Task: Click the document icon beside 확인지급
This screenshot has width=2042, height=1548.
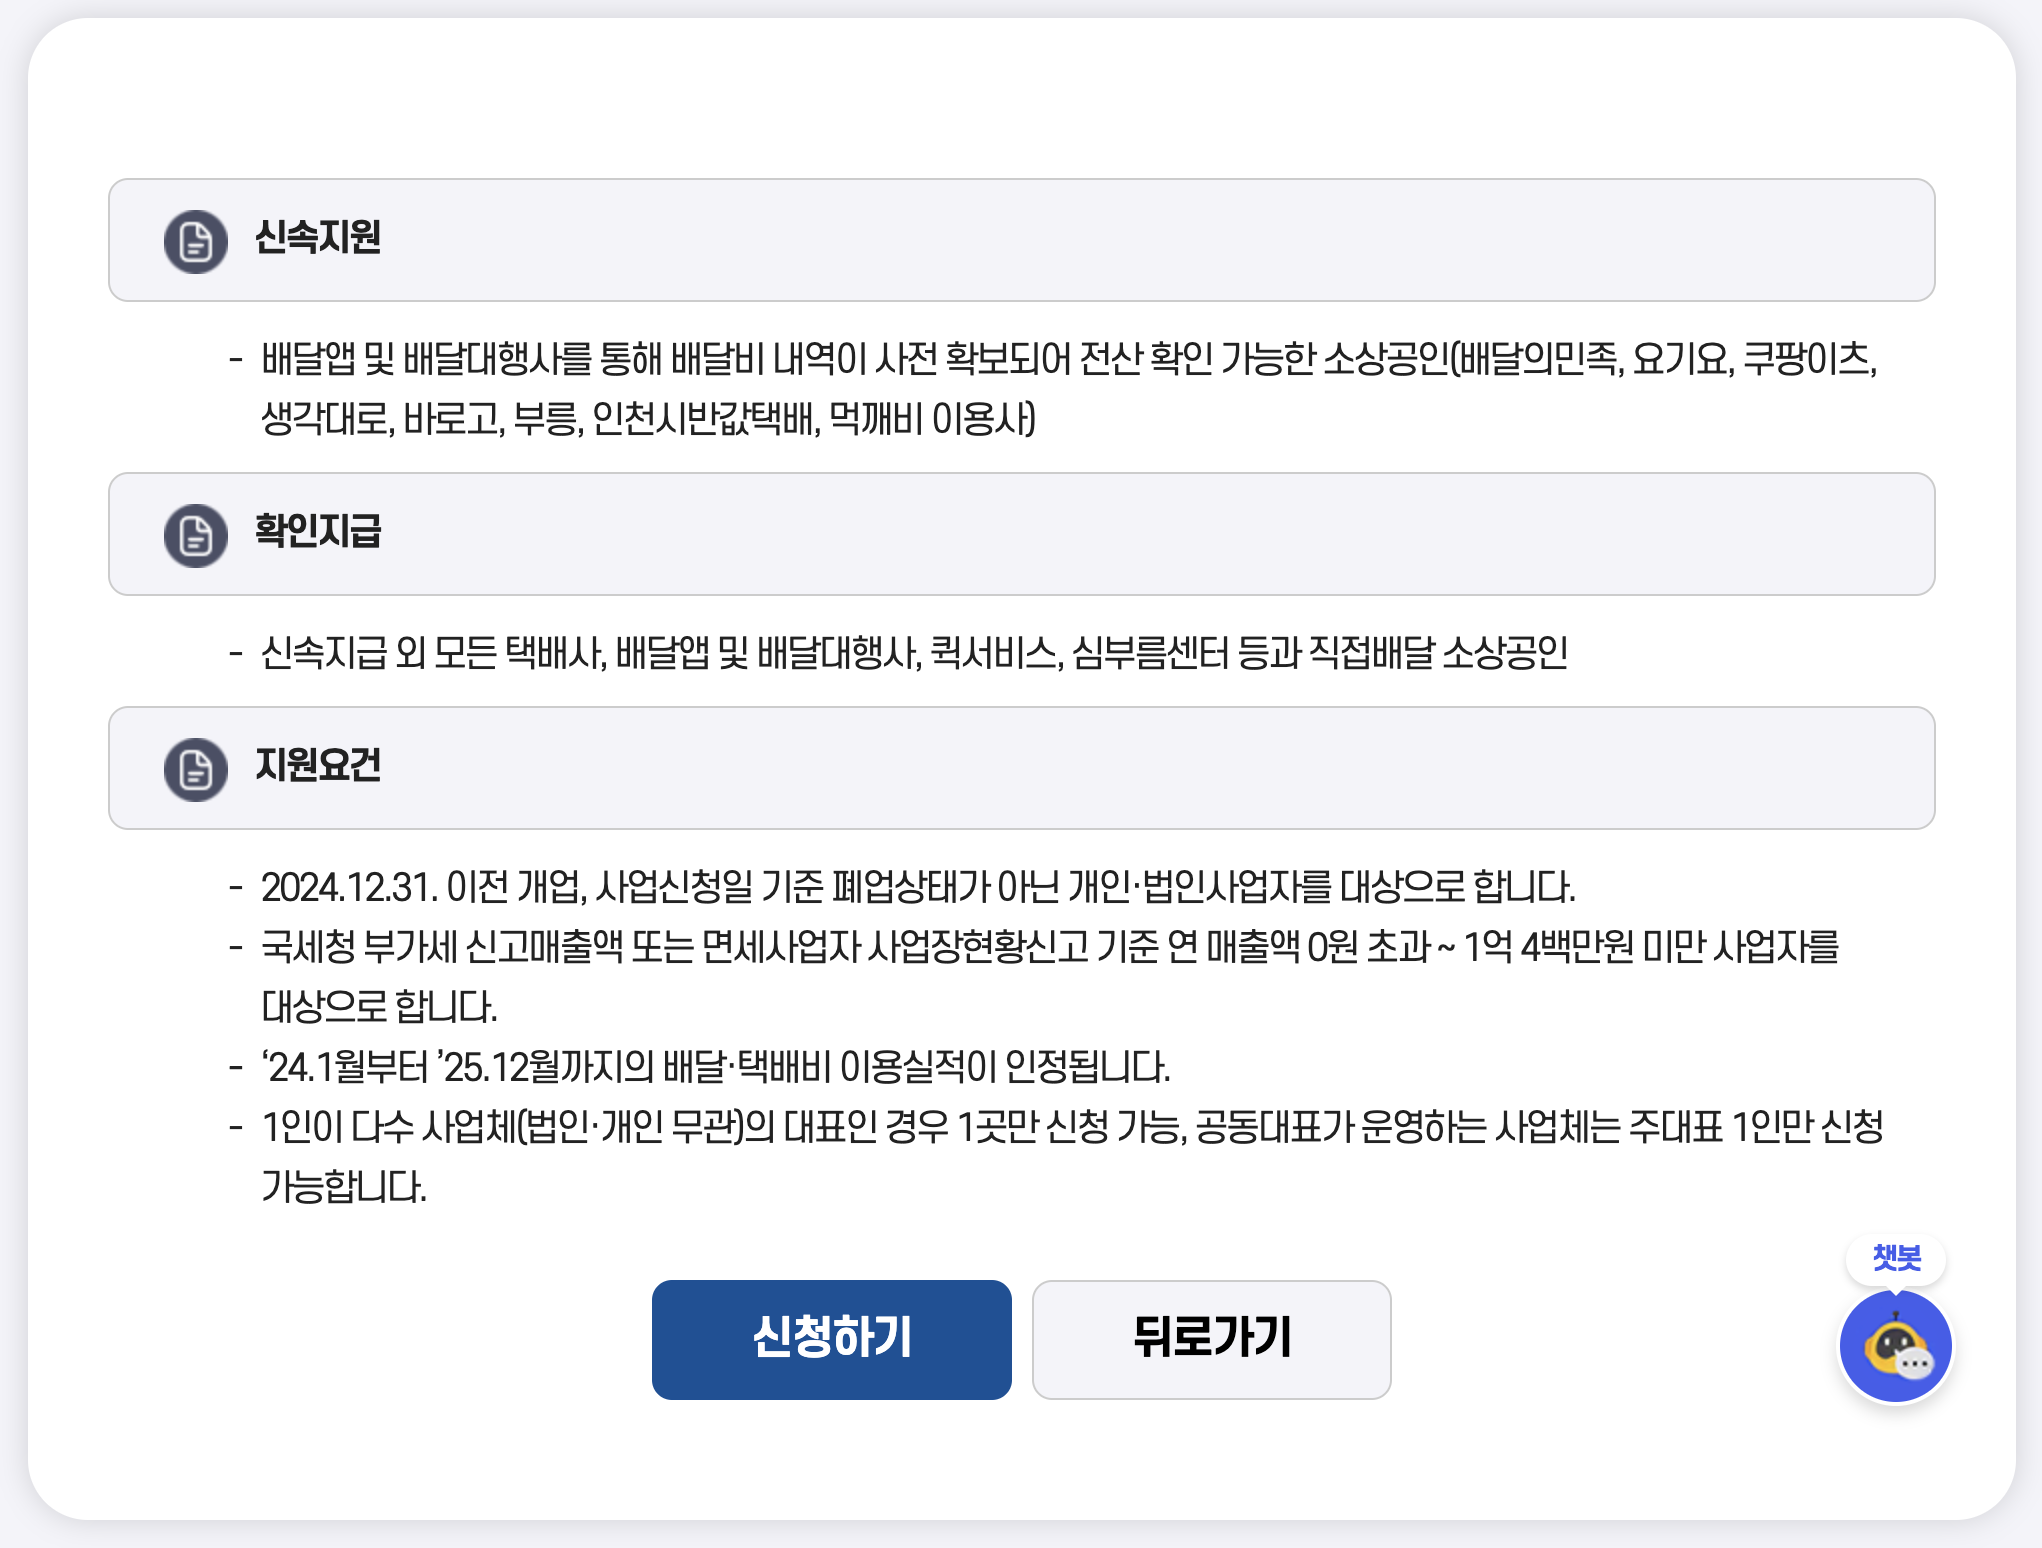Action: [x=196, y=535]
